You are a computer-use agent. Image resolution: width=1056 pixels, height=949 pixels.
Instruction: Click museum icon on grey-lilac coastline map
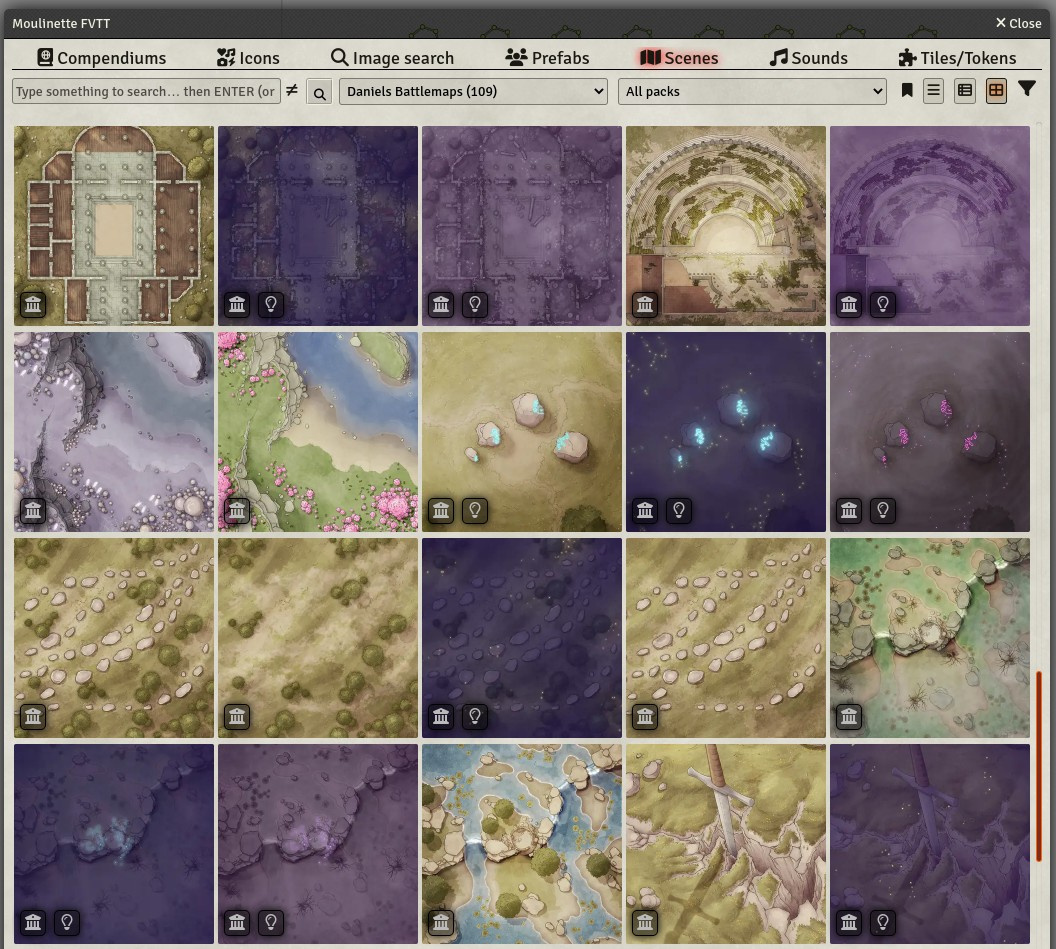click(33, 511)
